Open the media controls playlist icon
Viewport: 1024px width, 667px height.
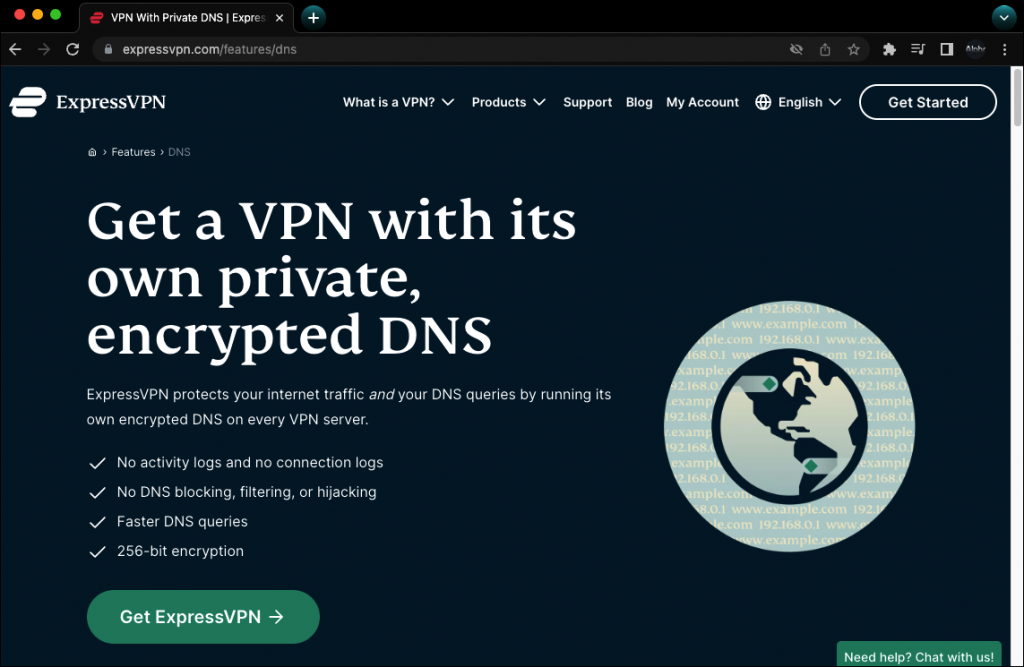[918, 49]
